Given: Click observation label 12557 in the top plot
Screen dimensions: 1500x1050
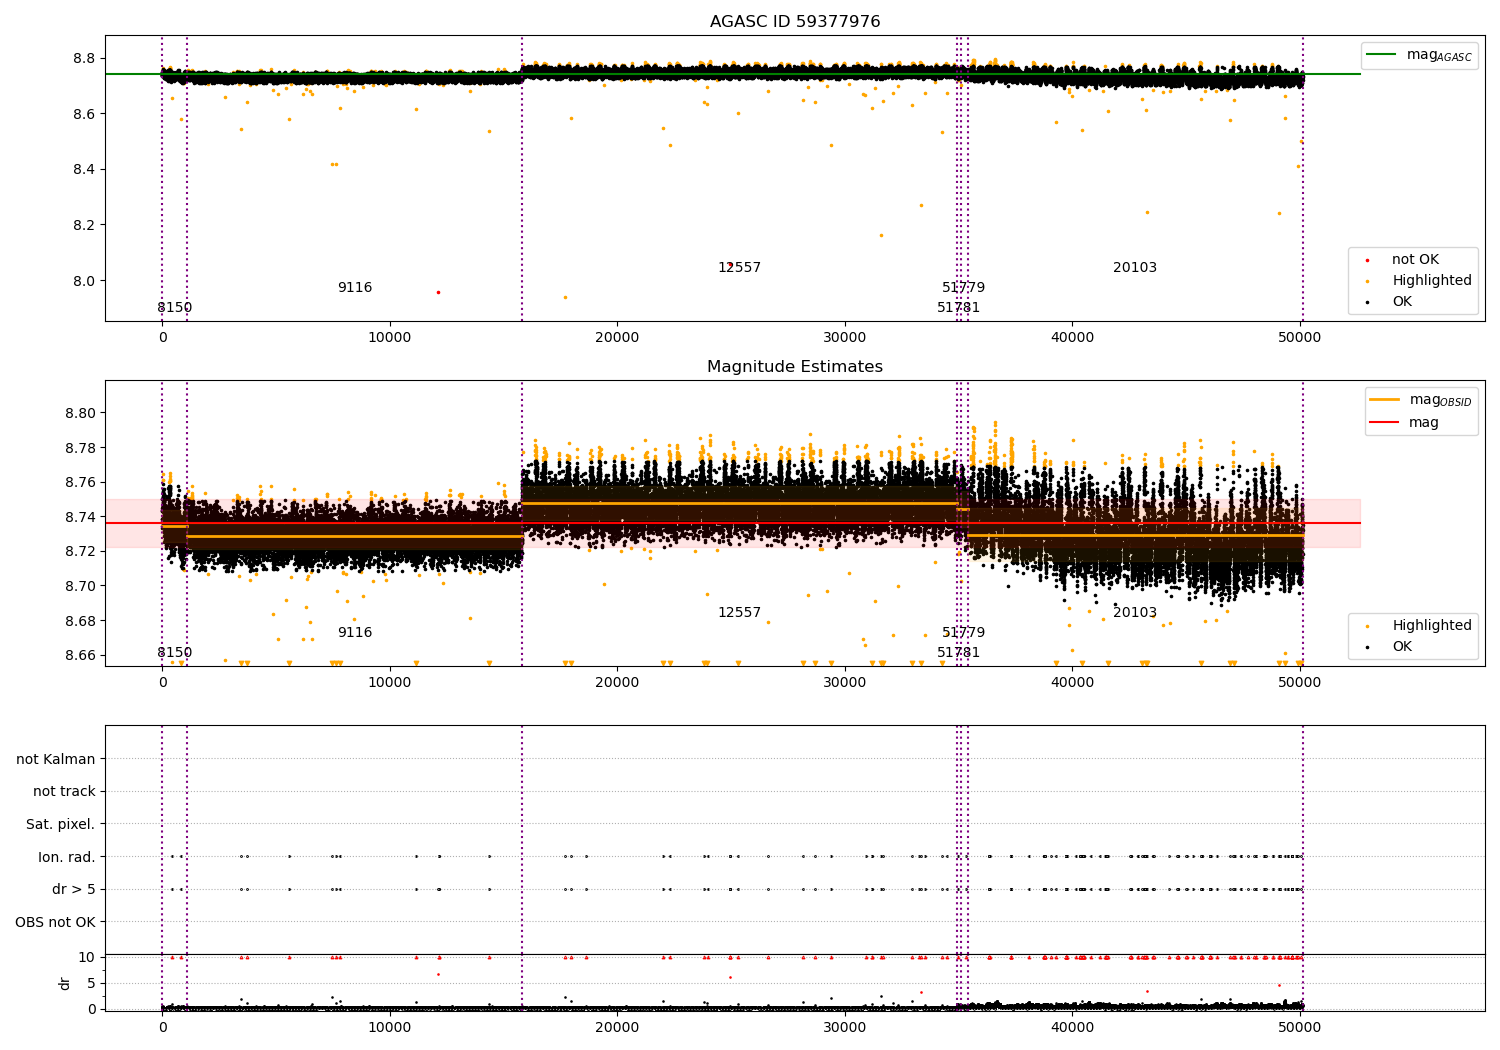Looking at the screenshot, I should click(x=739, y=268).
